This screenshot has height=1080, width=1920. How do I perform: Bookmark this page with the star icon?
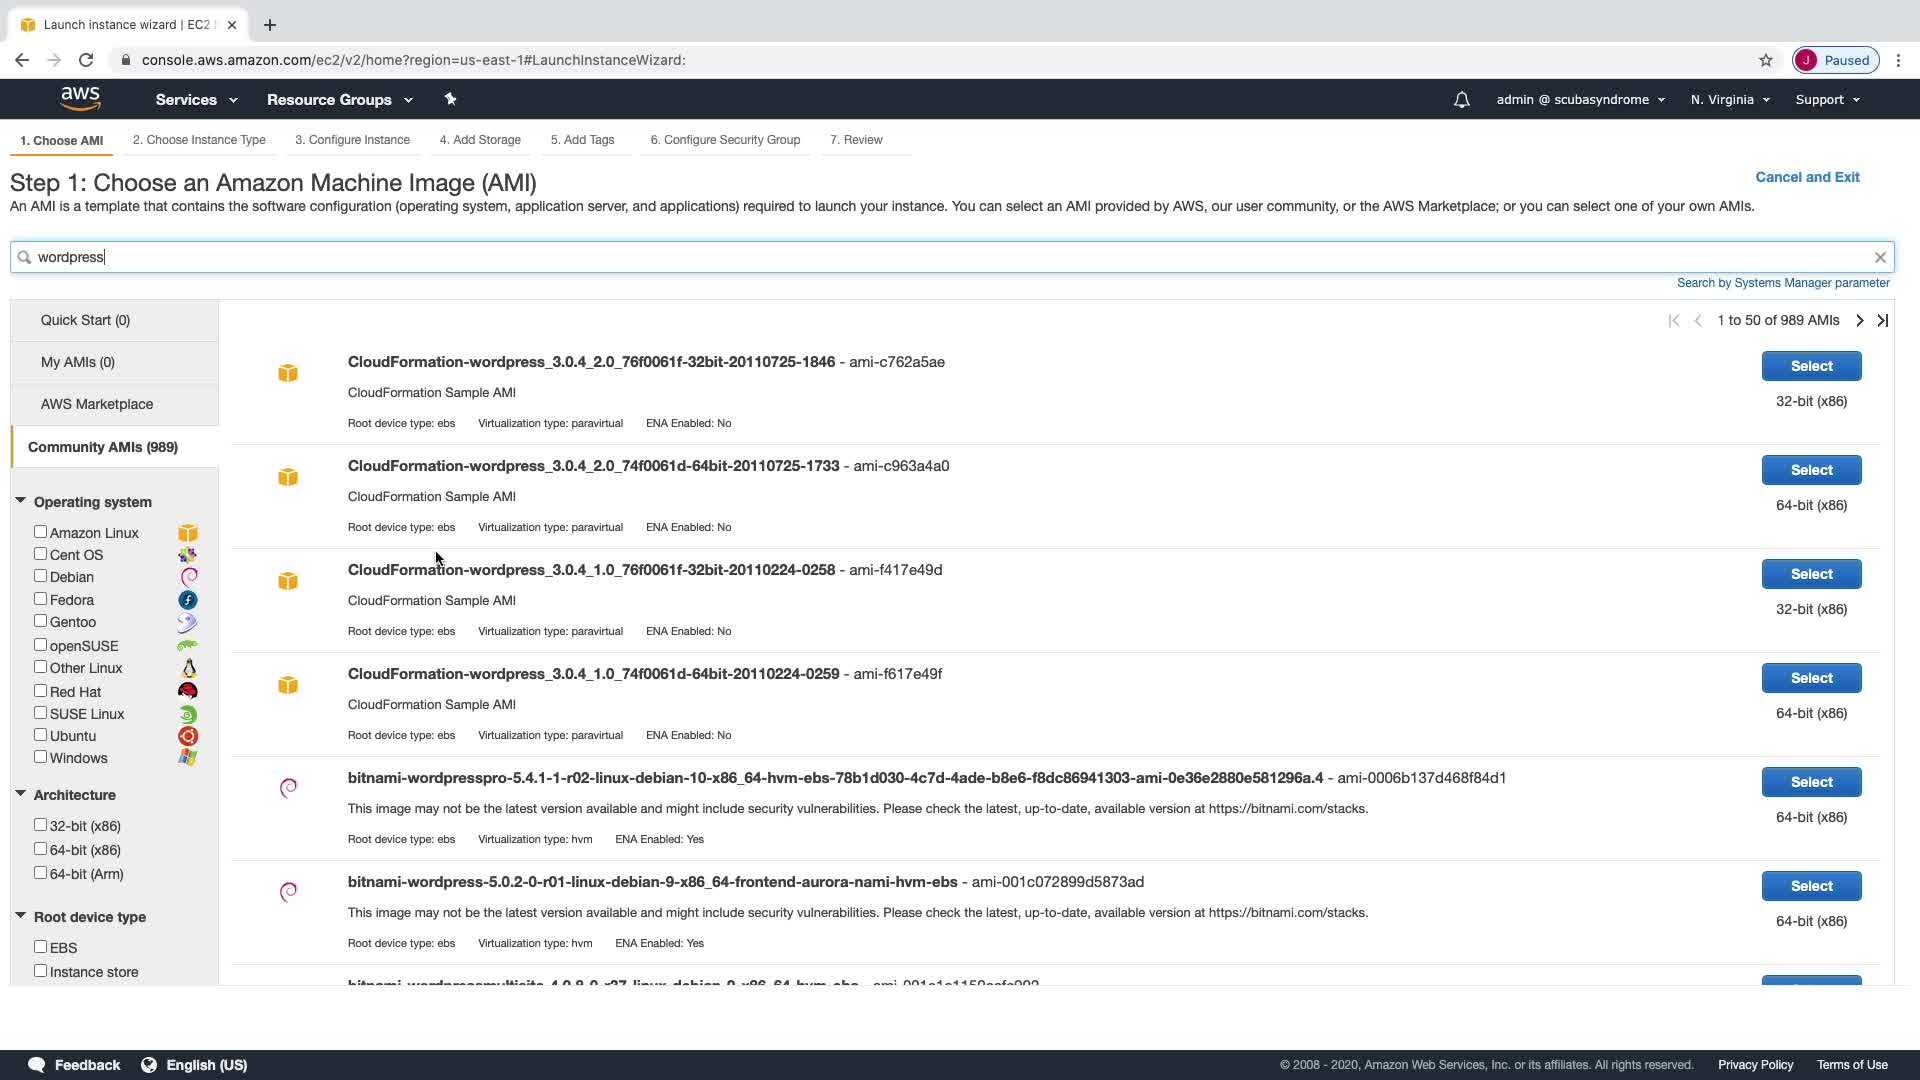click(1765, 60)
